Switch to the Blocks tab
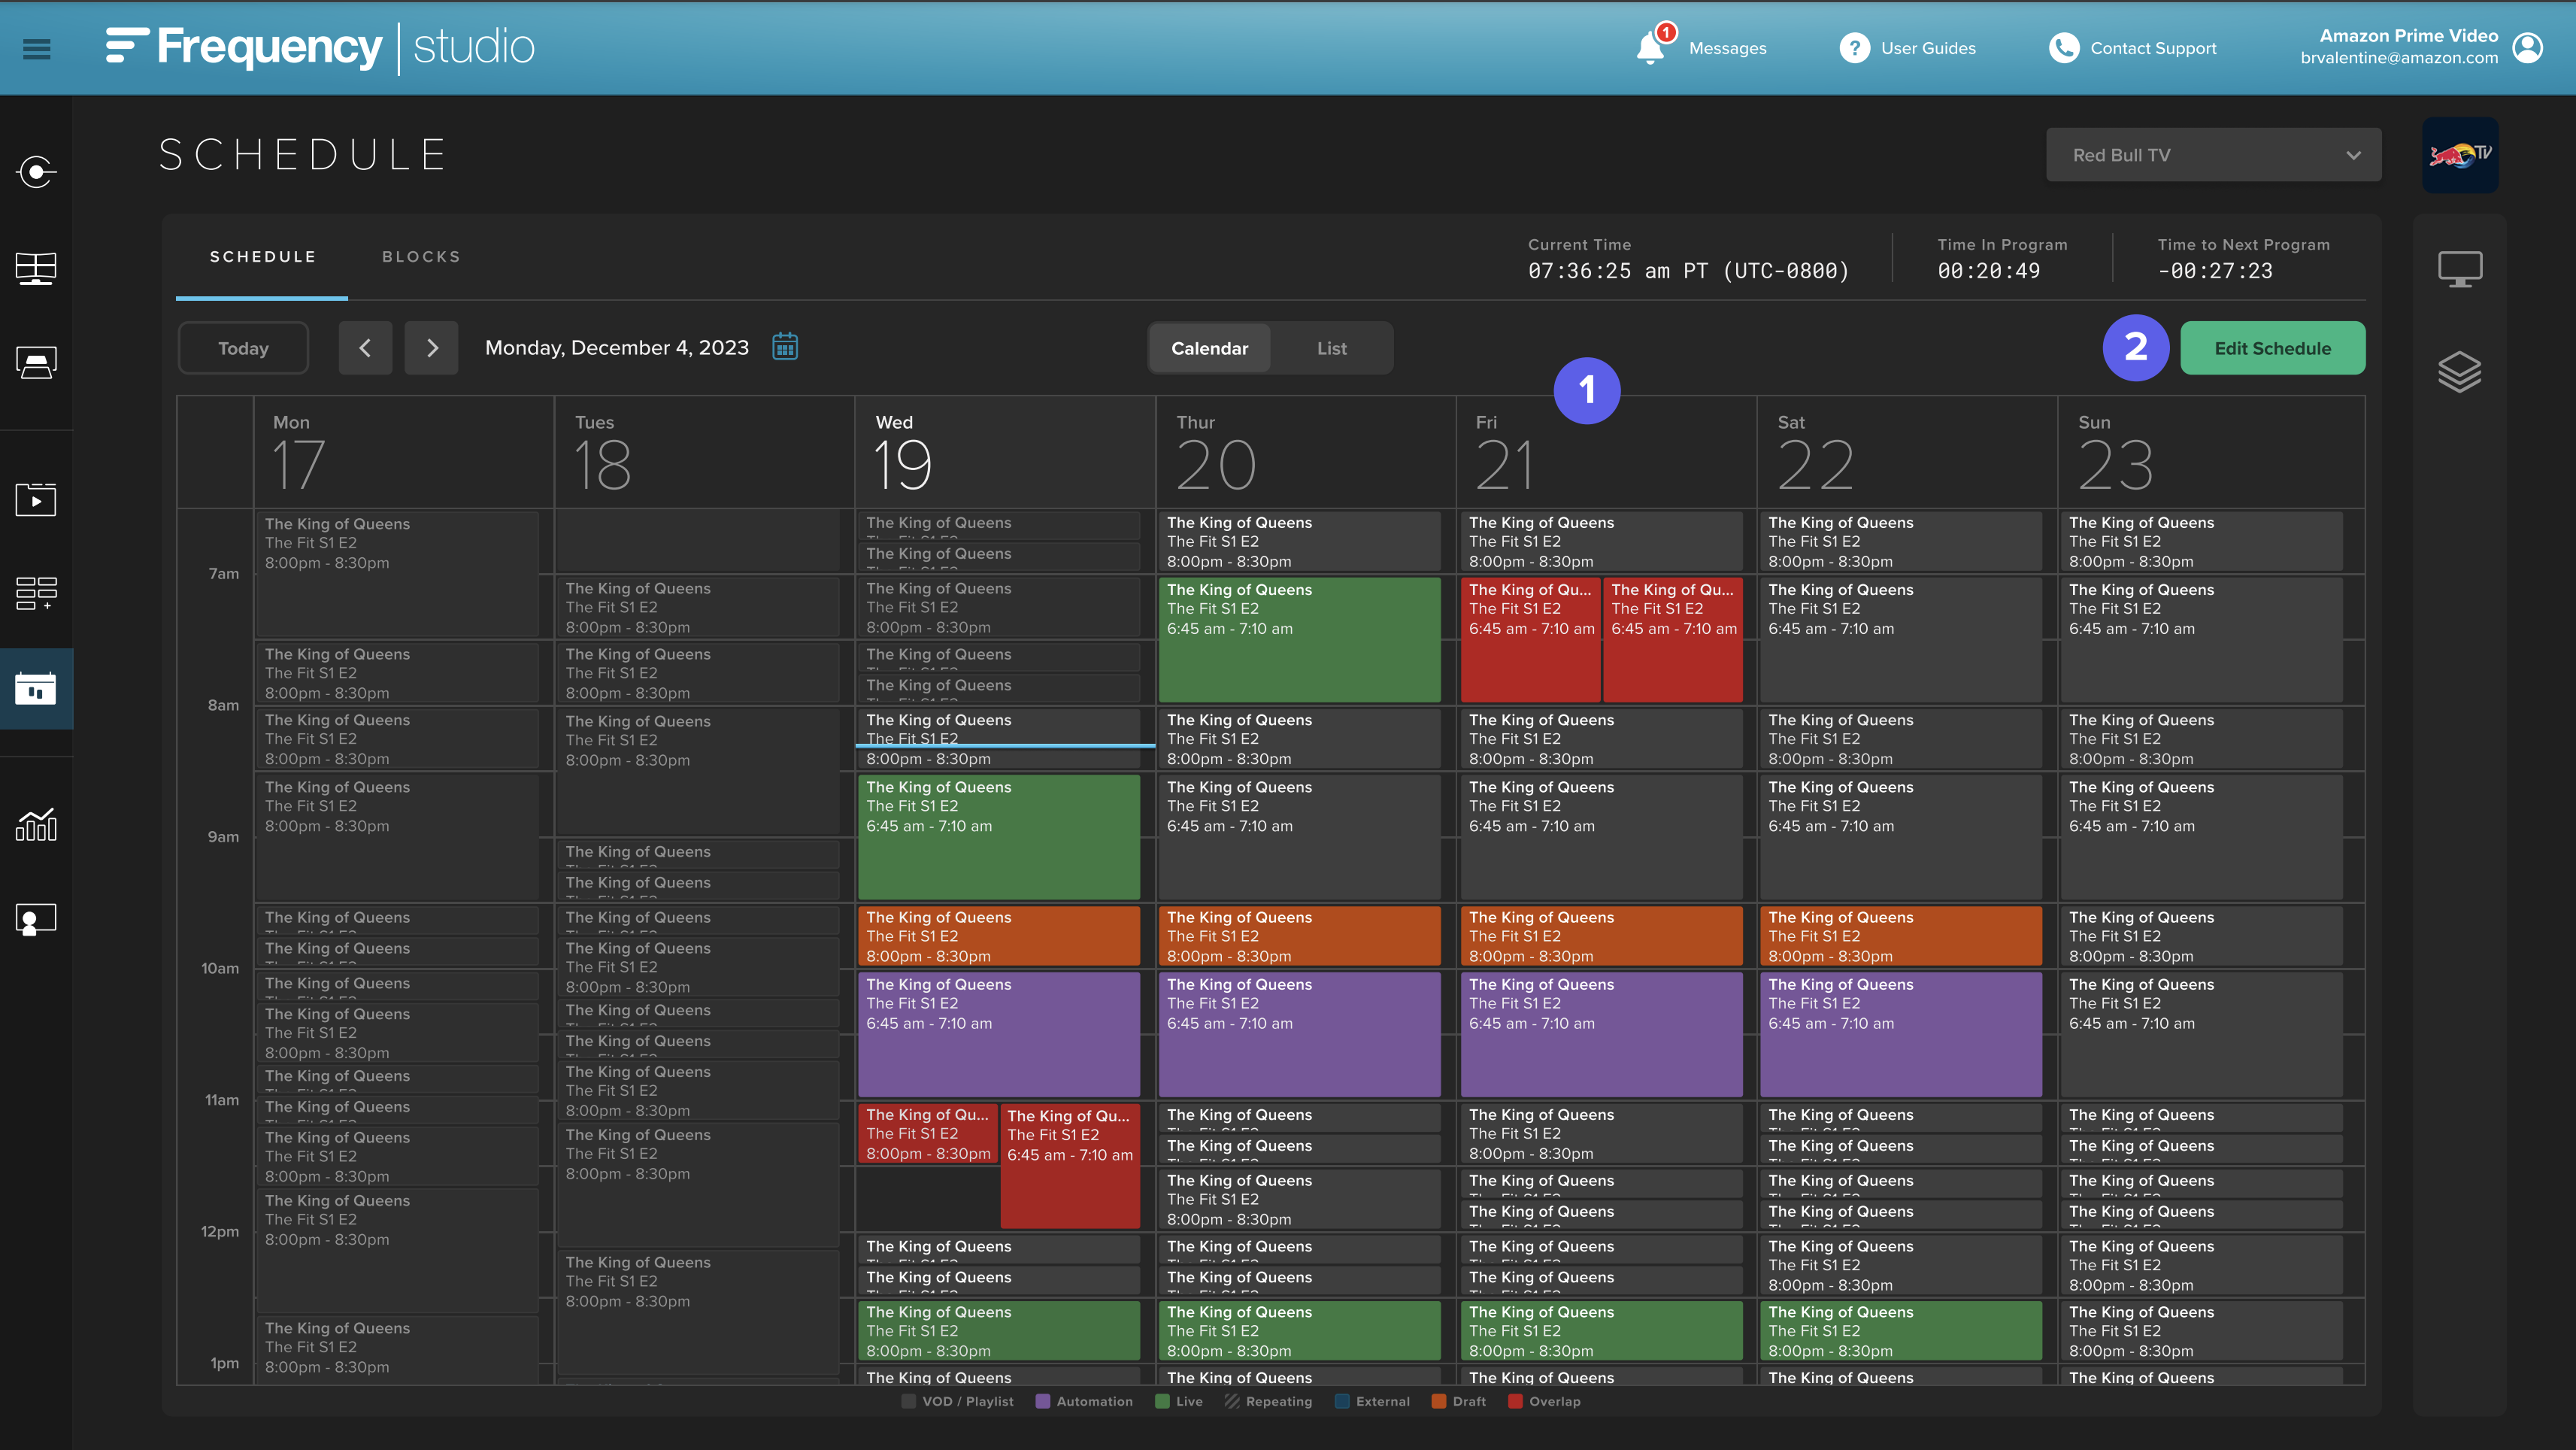The width and height of the screenshot is (2576, 1450). (x=421, y=257)
